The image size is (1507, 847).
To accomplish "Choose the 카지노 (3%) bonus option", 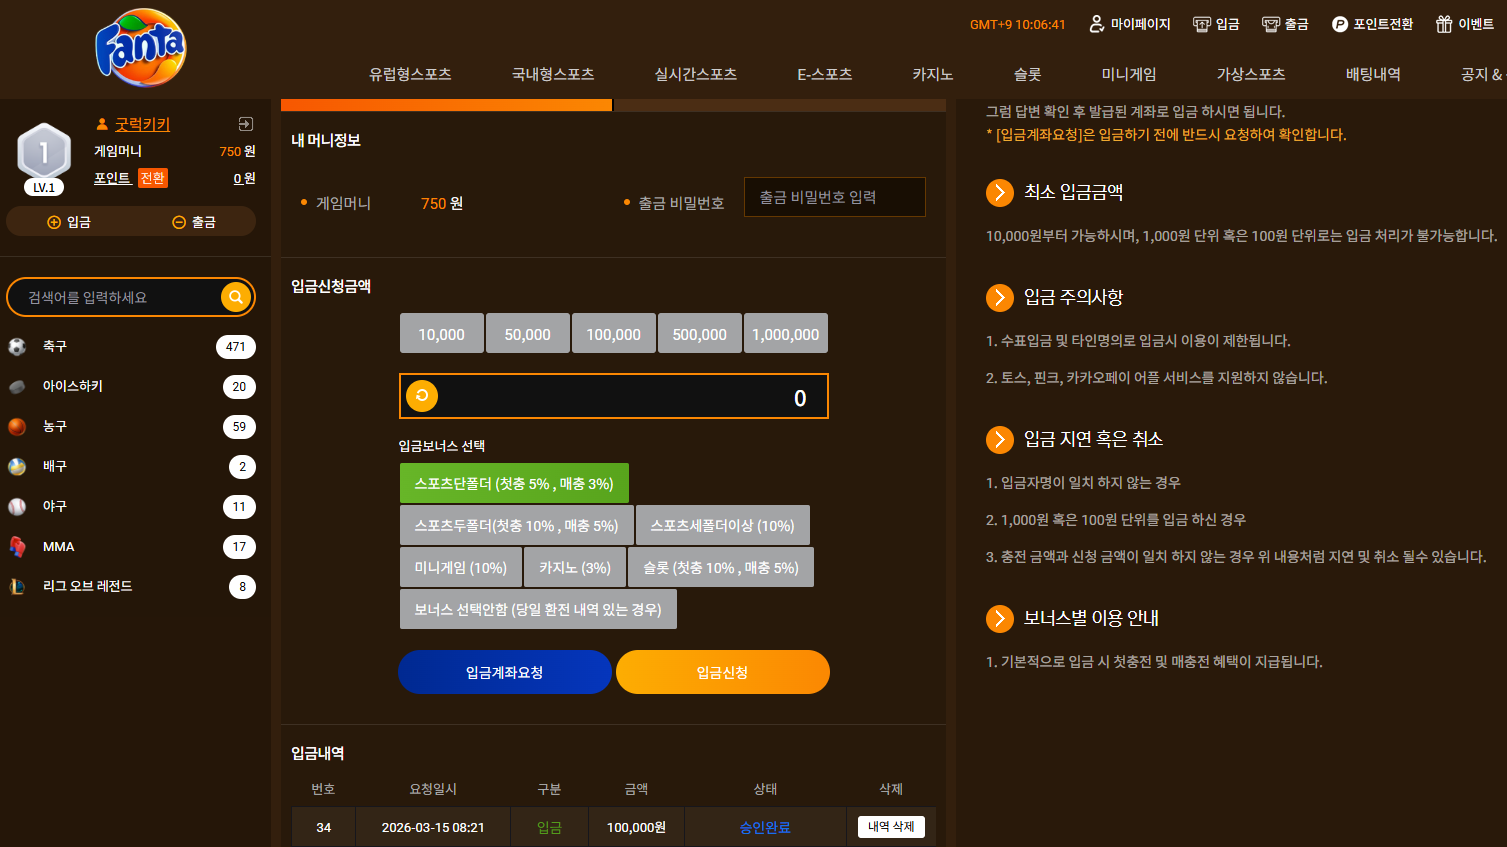I will click(x=575, y=567).
